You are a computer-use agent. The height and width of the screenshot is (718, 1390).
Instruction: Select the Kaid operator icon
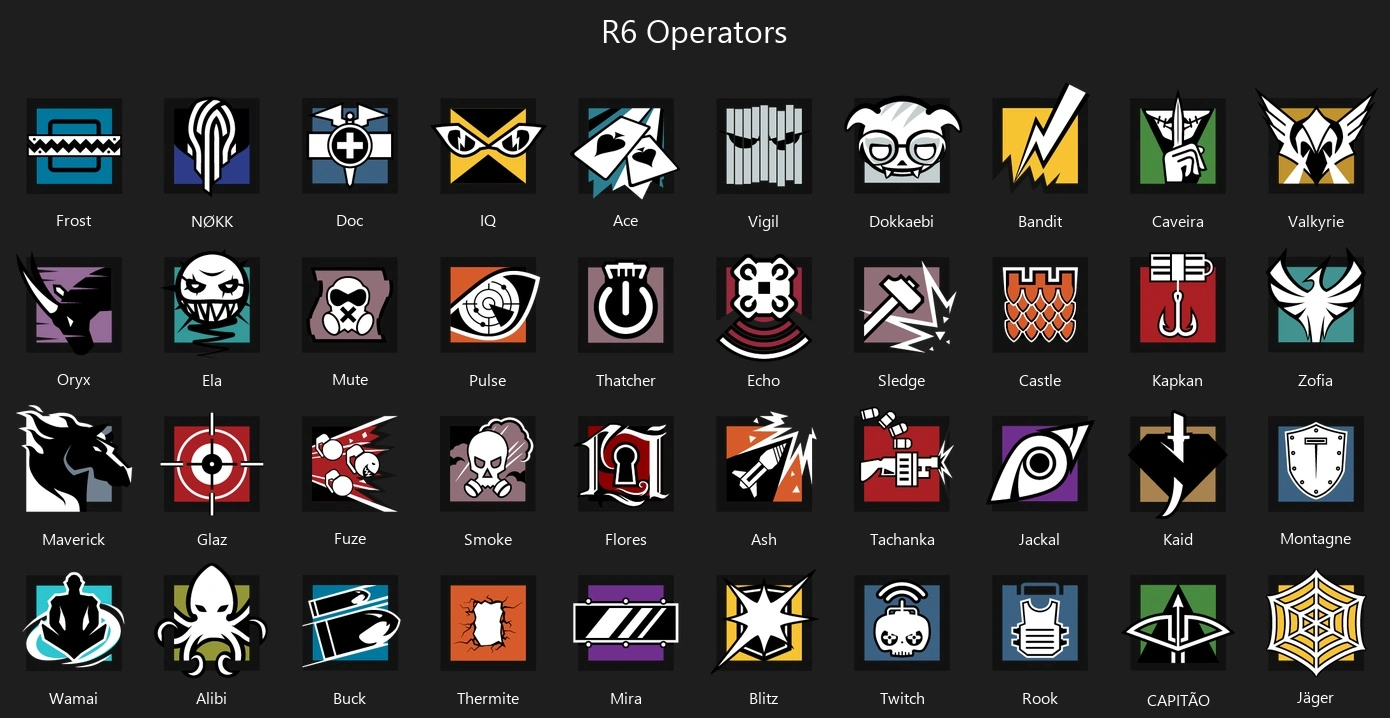[x=1176, y=464]
